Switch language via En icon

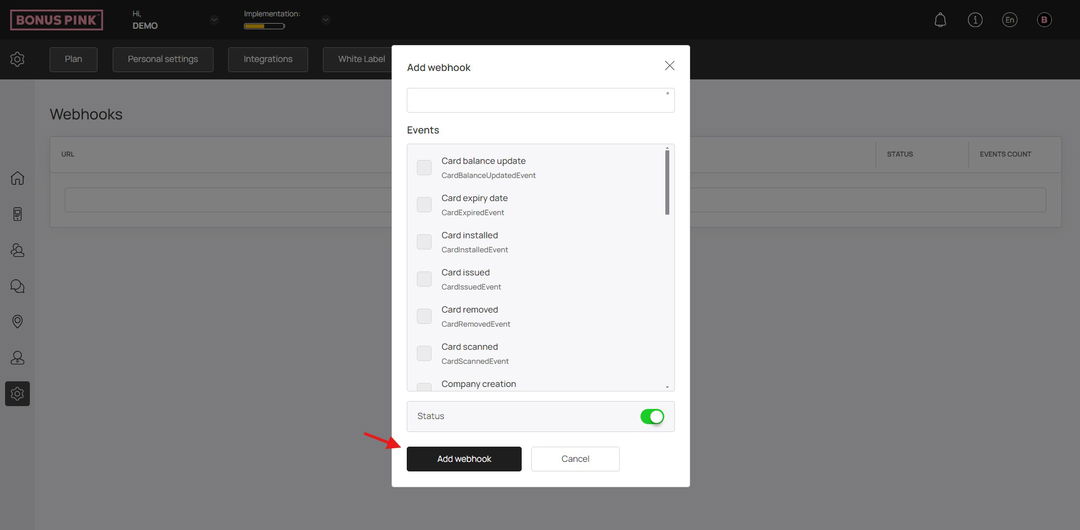click(x=1010, y=20)
